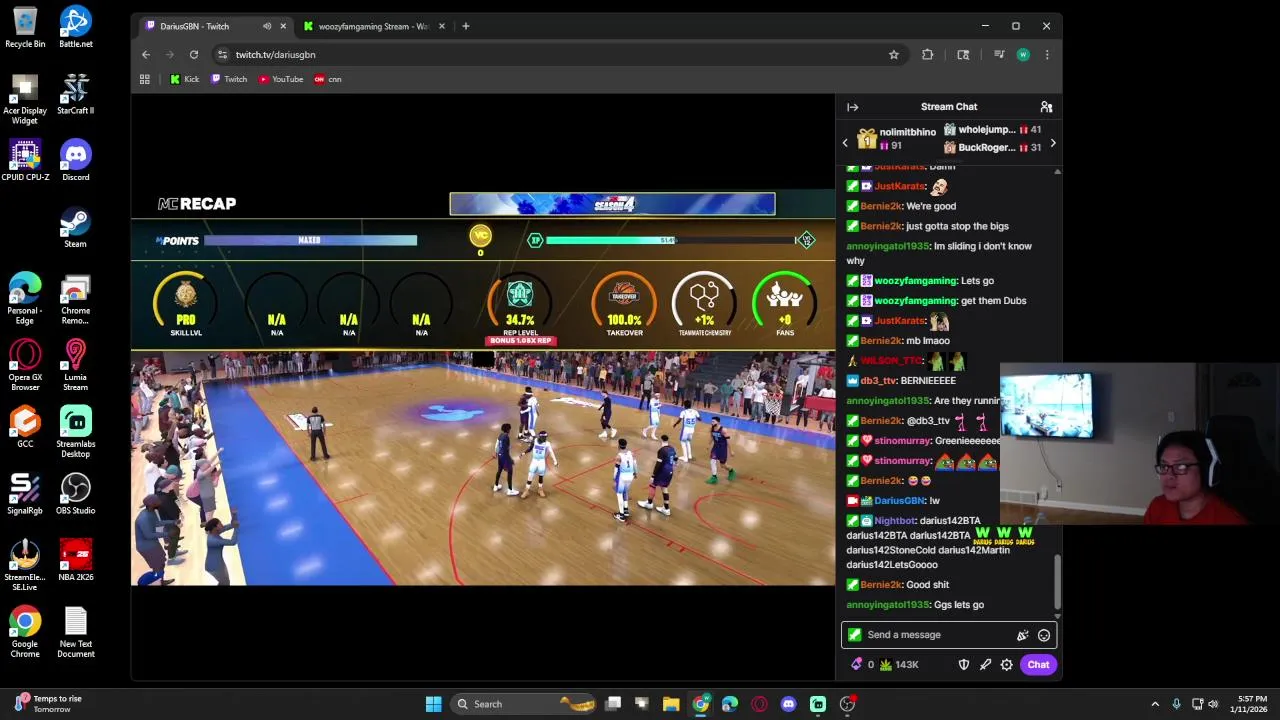Open channel points 143K balance
This screenshot has height=720, width=1280.
(x=899, y=665)
